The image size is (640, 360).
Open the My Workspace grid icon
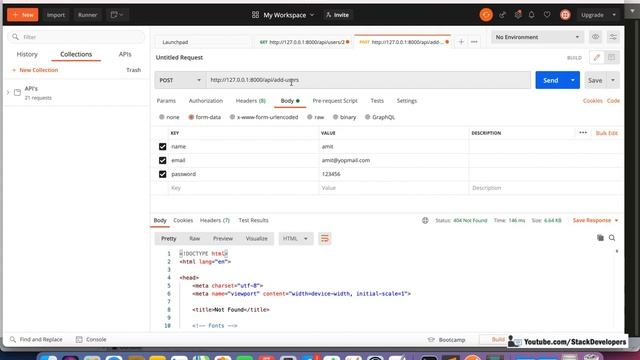pos(256,15)
